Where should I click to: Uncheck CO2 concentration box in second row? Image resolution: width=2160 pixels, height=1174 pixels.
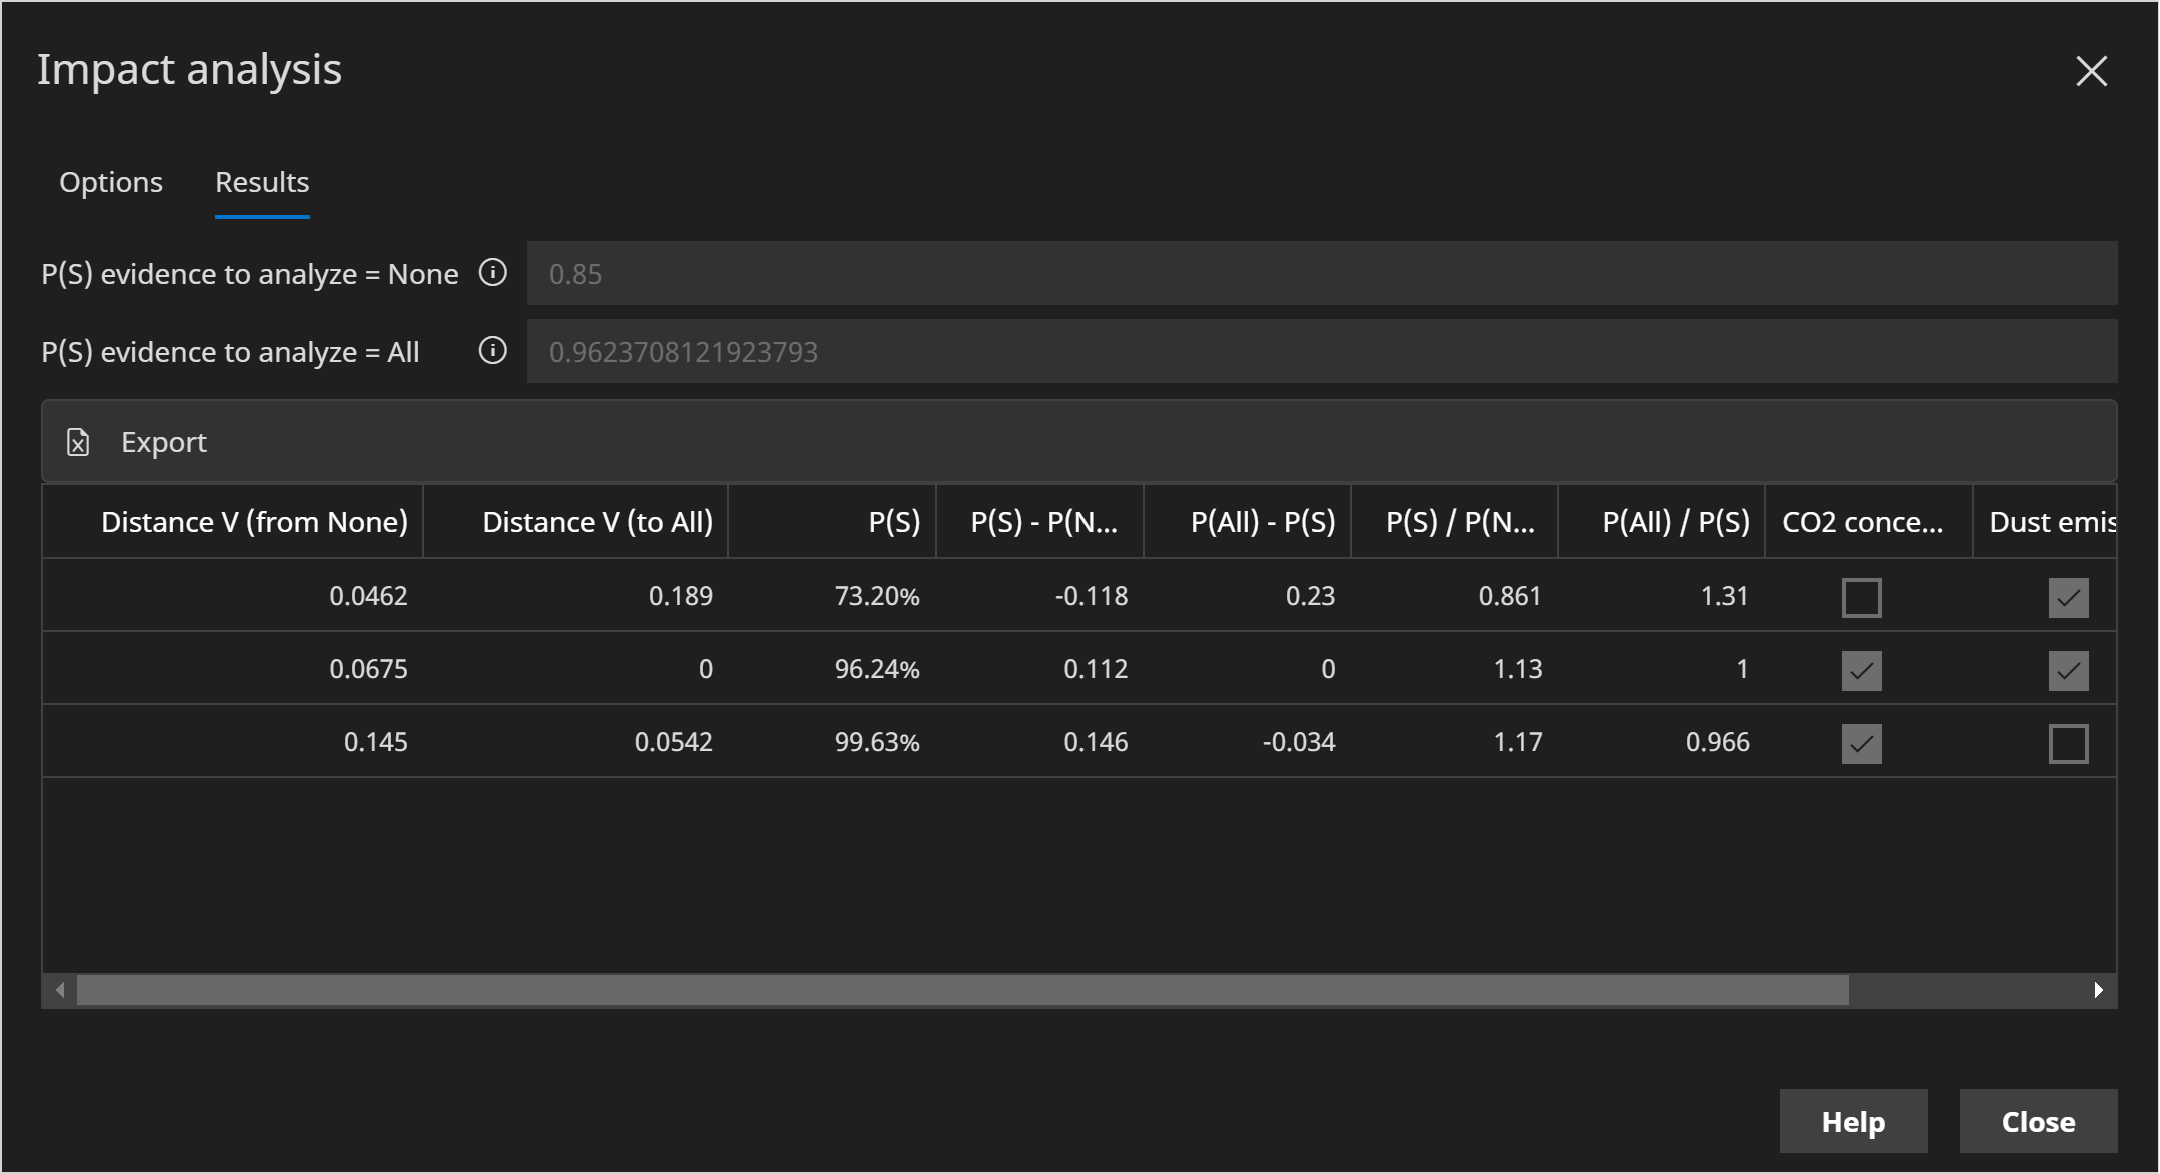pyautogui.click(x=1861, y=671)
